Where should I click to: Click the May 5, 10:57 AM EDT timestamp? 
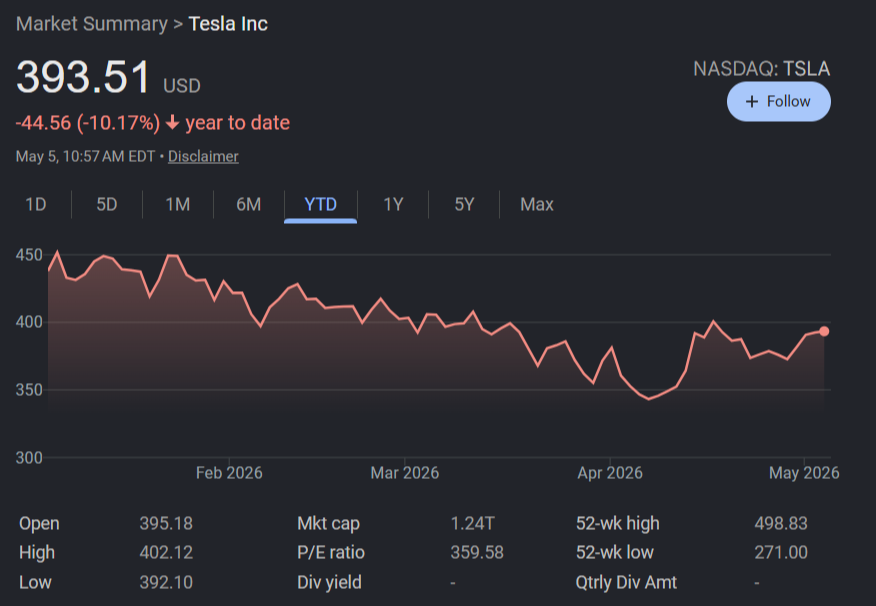pos(85,156)
